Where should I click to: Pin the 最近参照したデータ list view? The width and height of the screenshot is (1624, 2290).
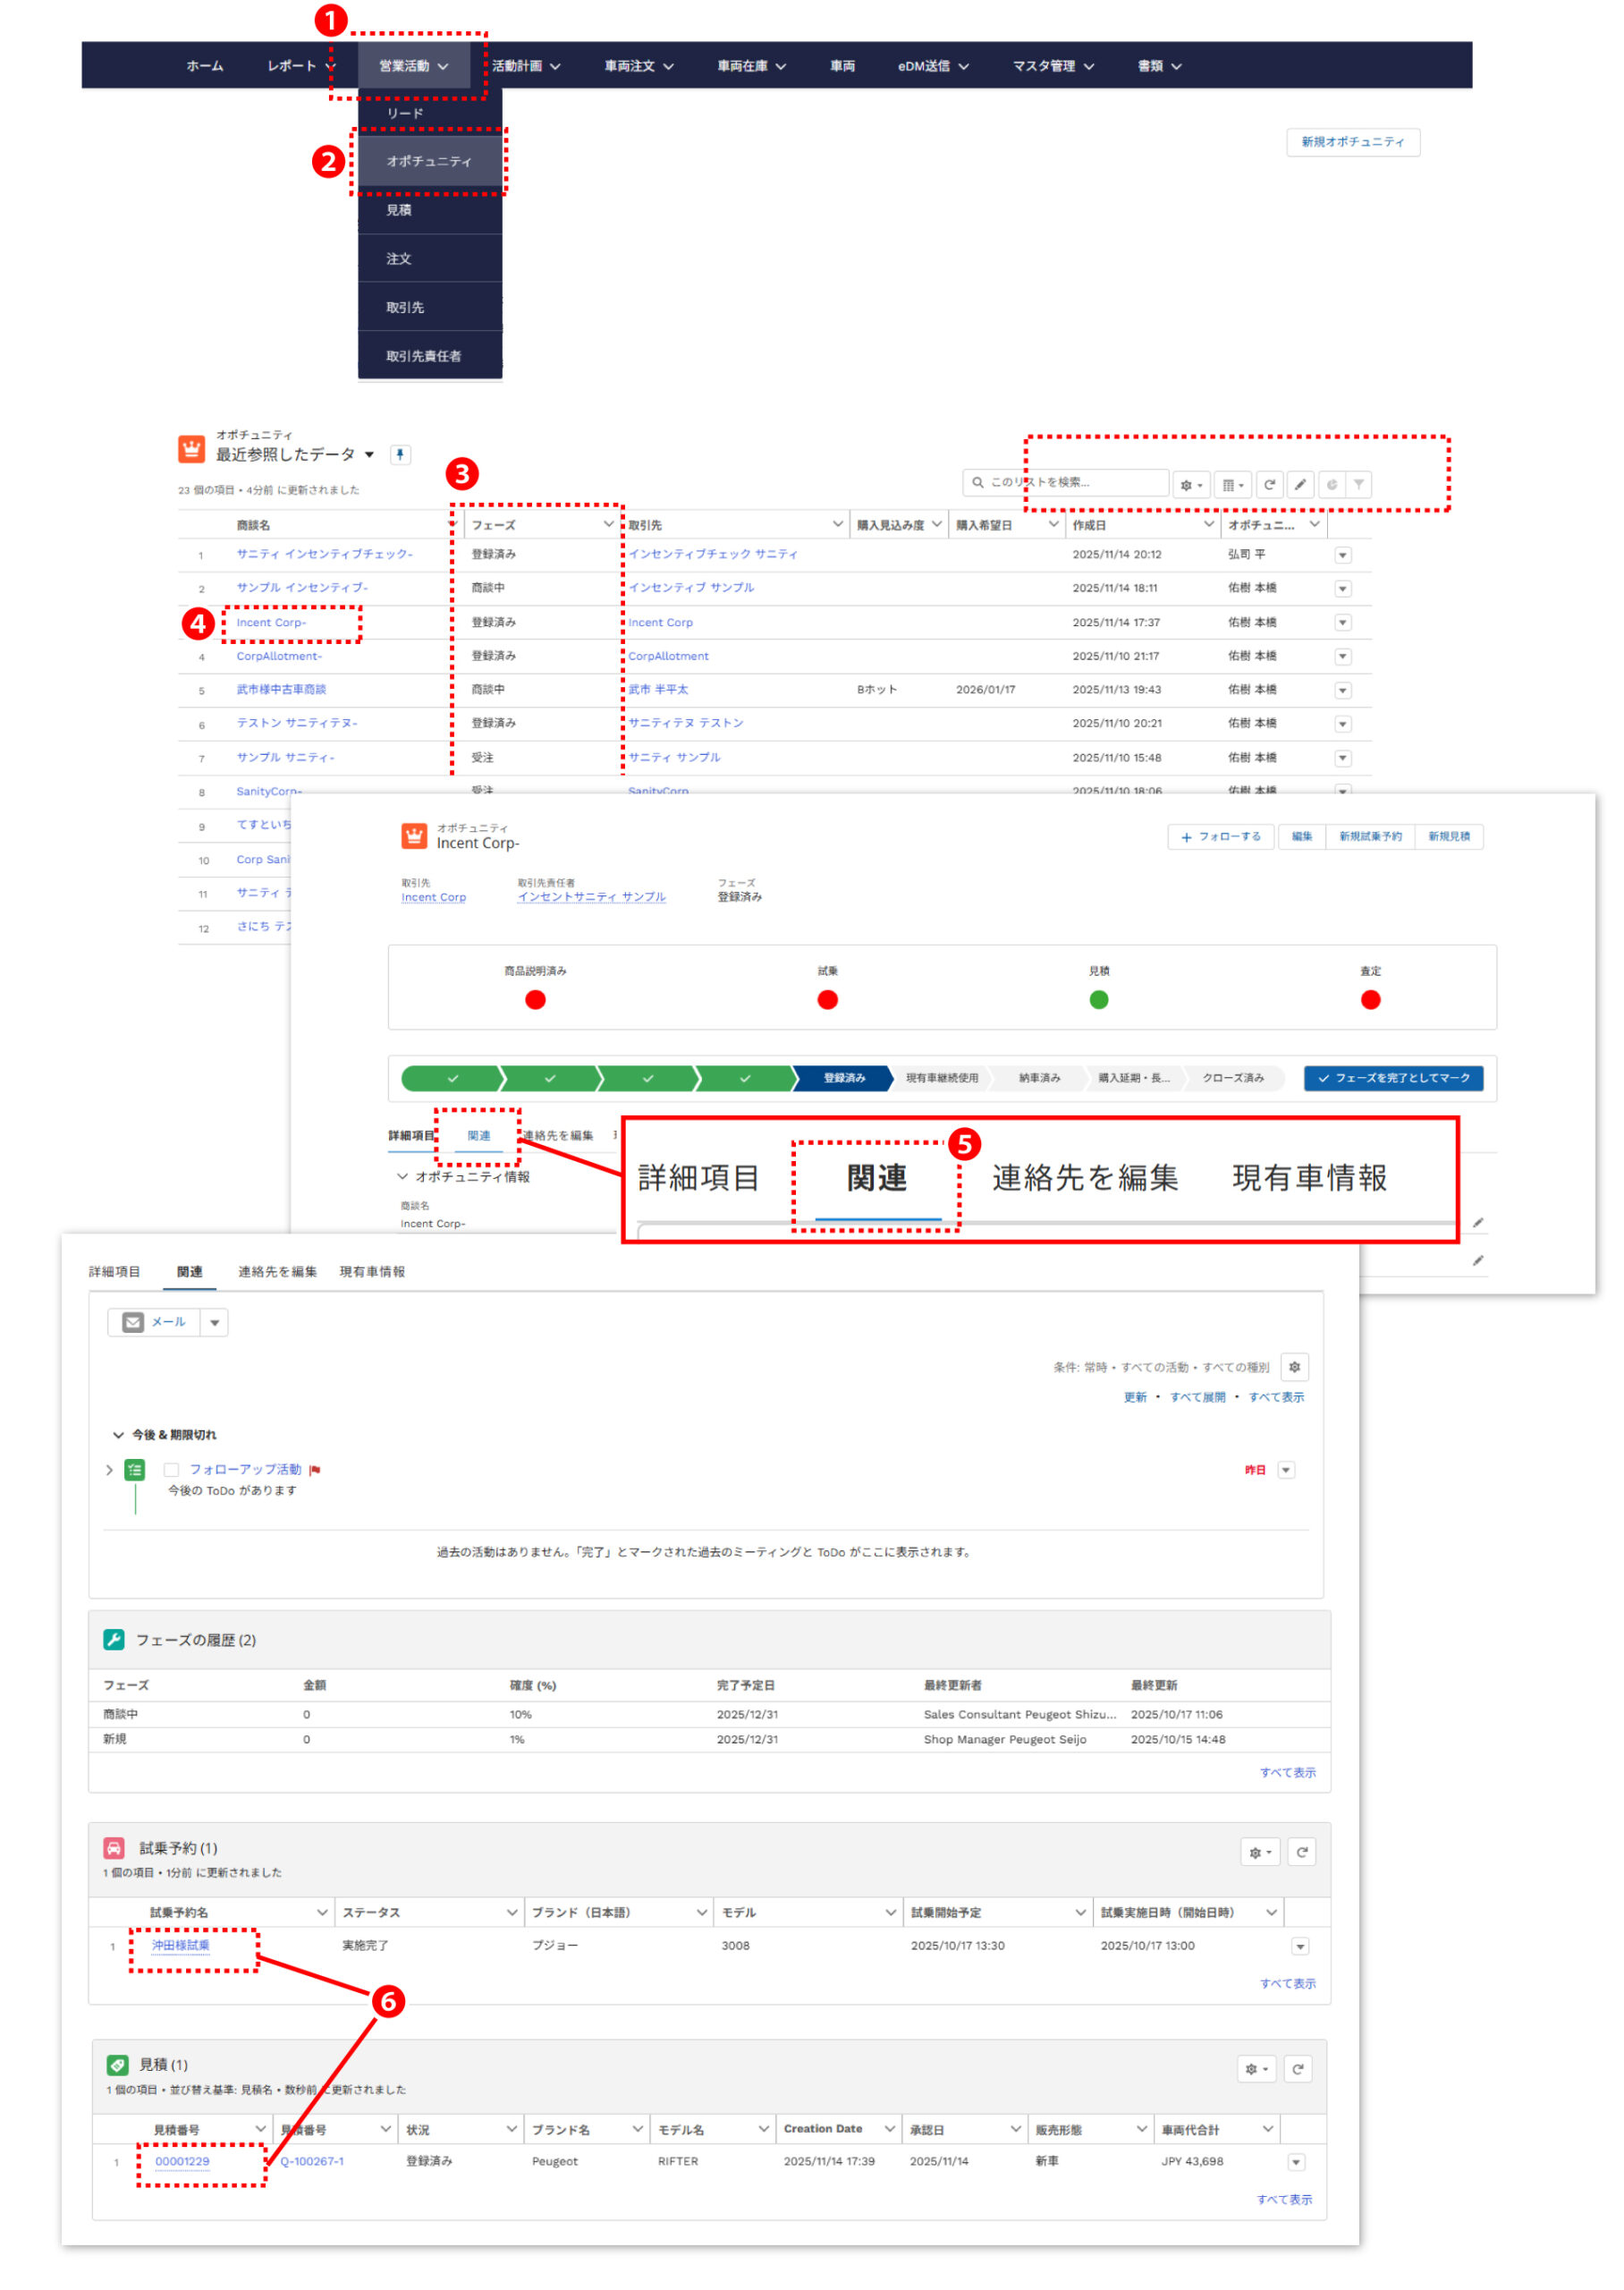tap(400, 455)
